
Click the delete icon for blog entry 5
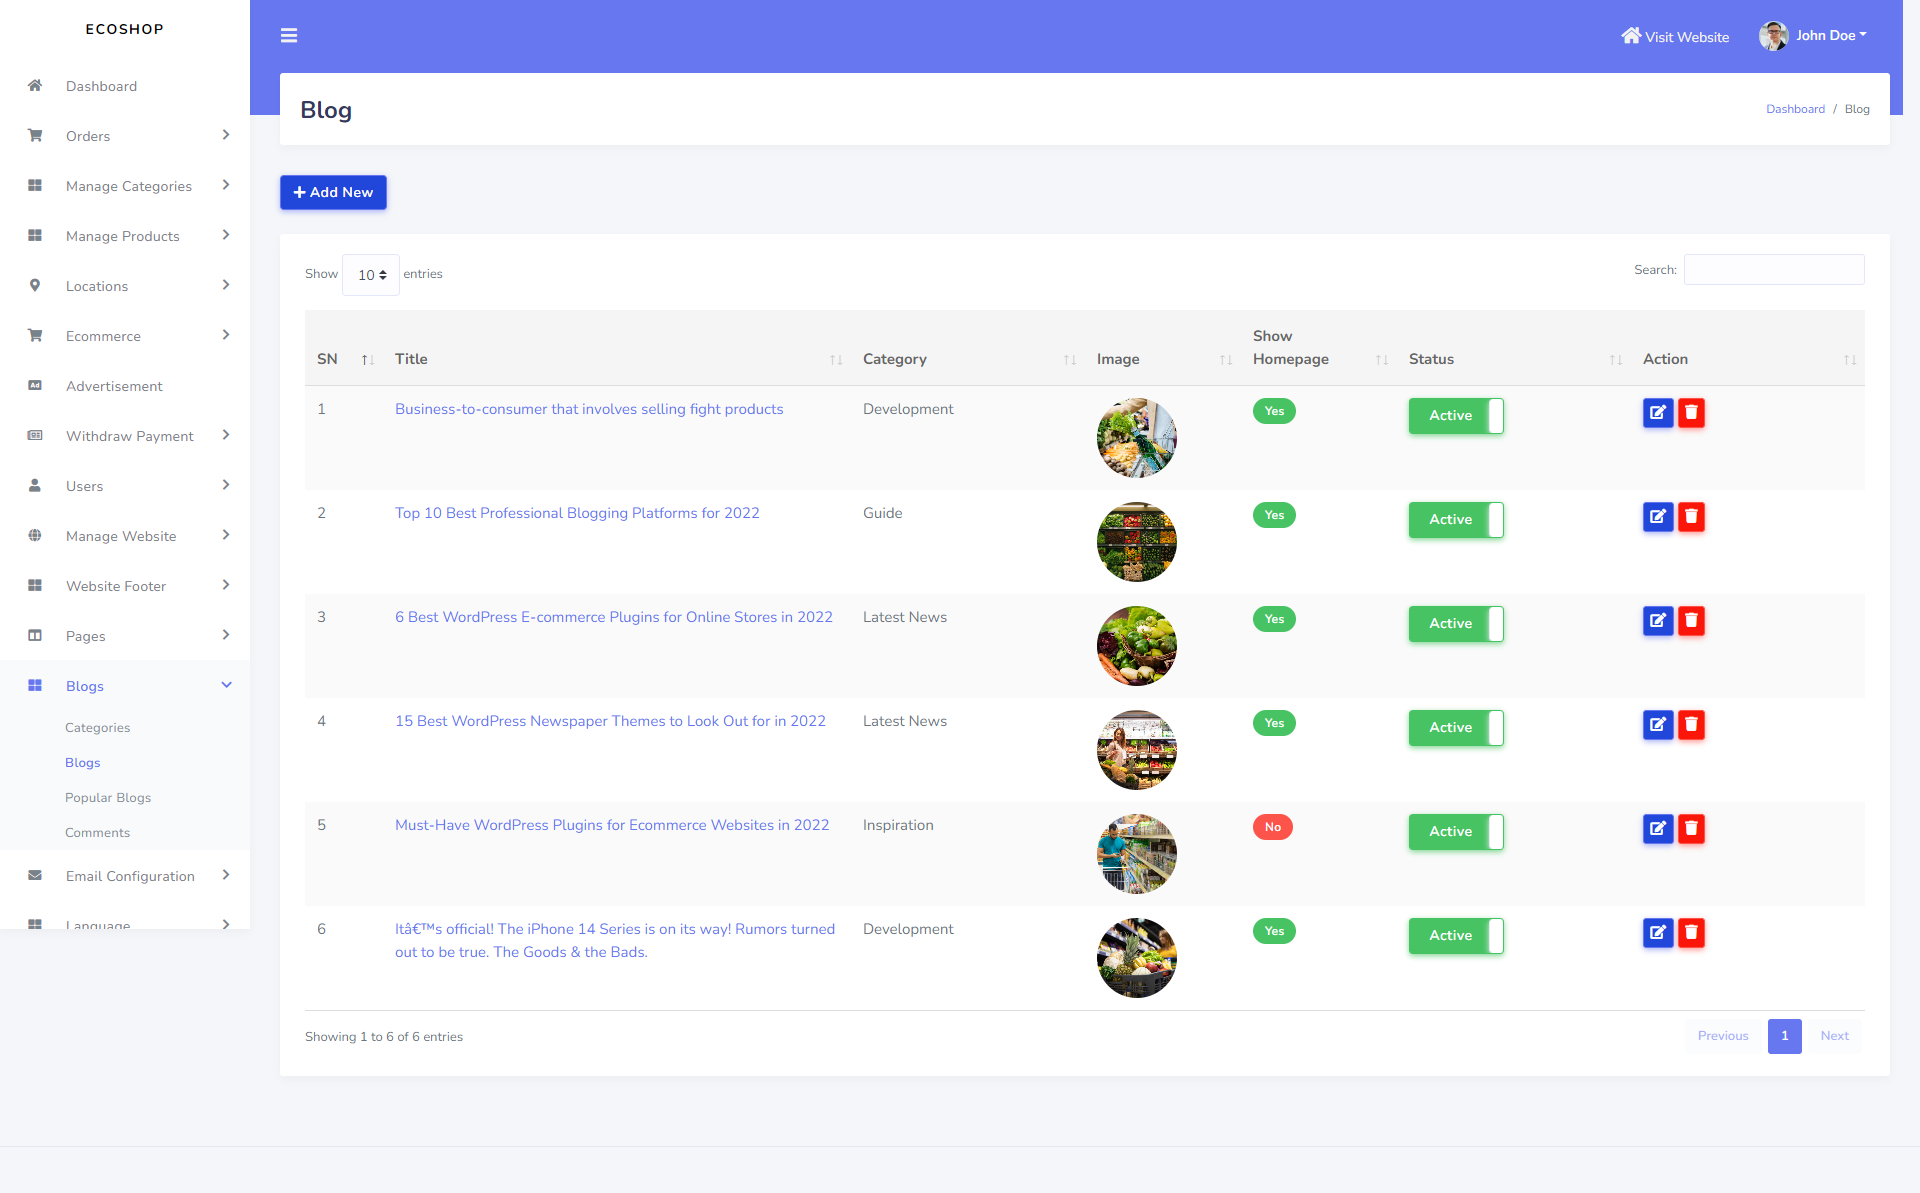(x=1692, y=828)
